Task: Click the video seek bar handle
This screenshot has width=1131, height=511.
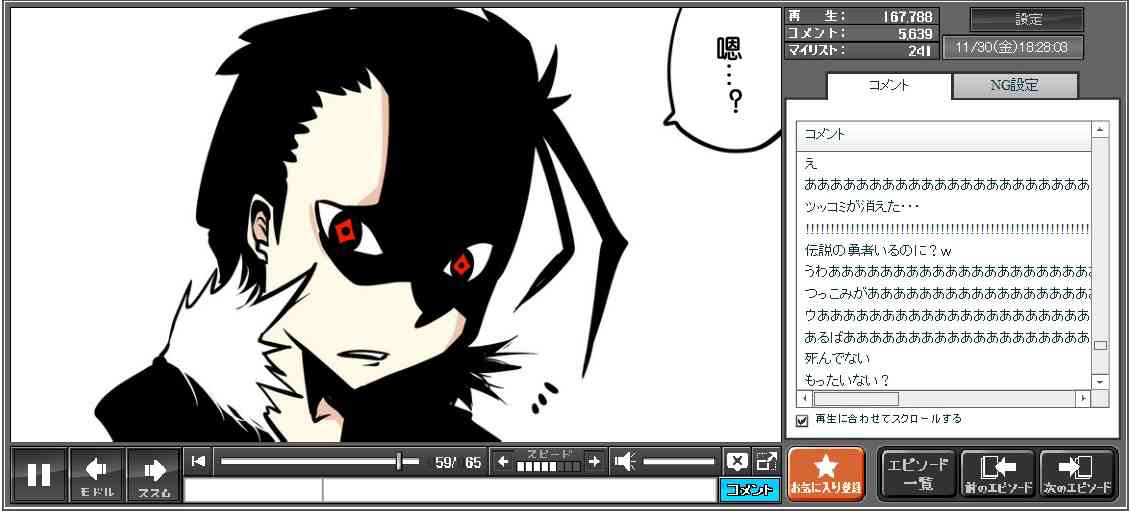Action: pos(399,461)
